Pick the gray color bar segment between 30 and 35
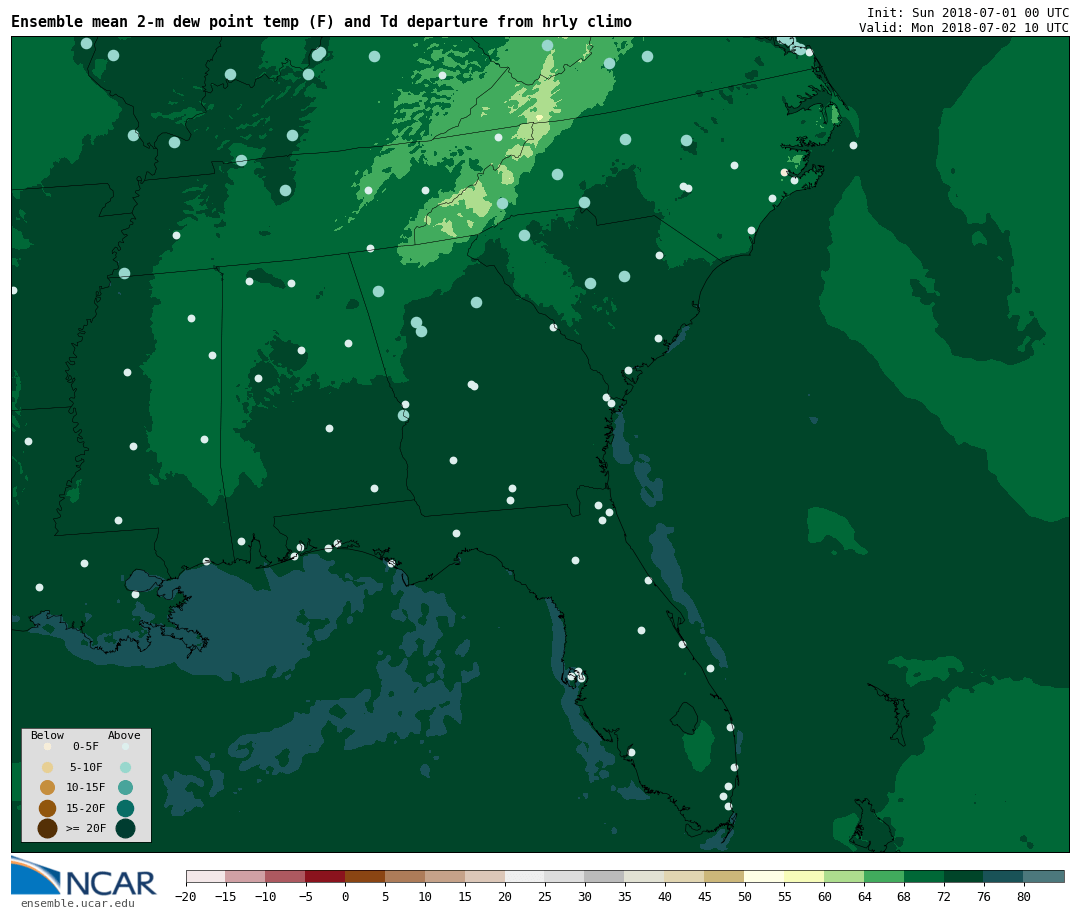1080x915 pixels. coord(605,876)
